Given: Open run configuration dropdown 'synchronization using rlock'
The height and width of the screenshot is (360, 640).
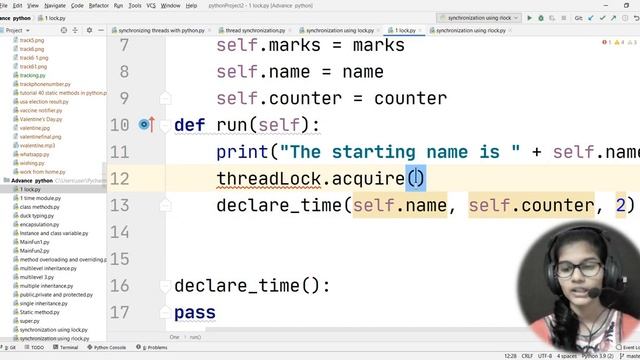Looking at the screenshot, I should click(x=479, y=18).
